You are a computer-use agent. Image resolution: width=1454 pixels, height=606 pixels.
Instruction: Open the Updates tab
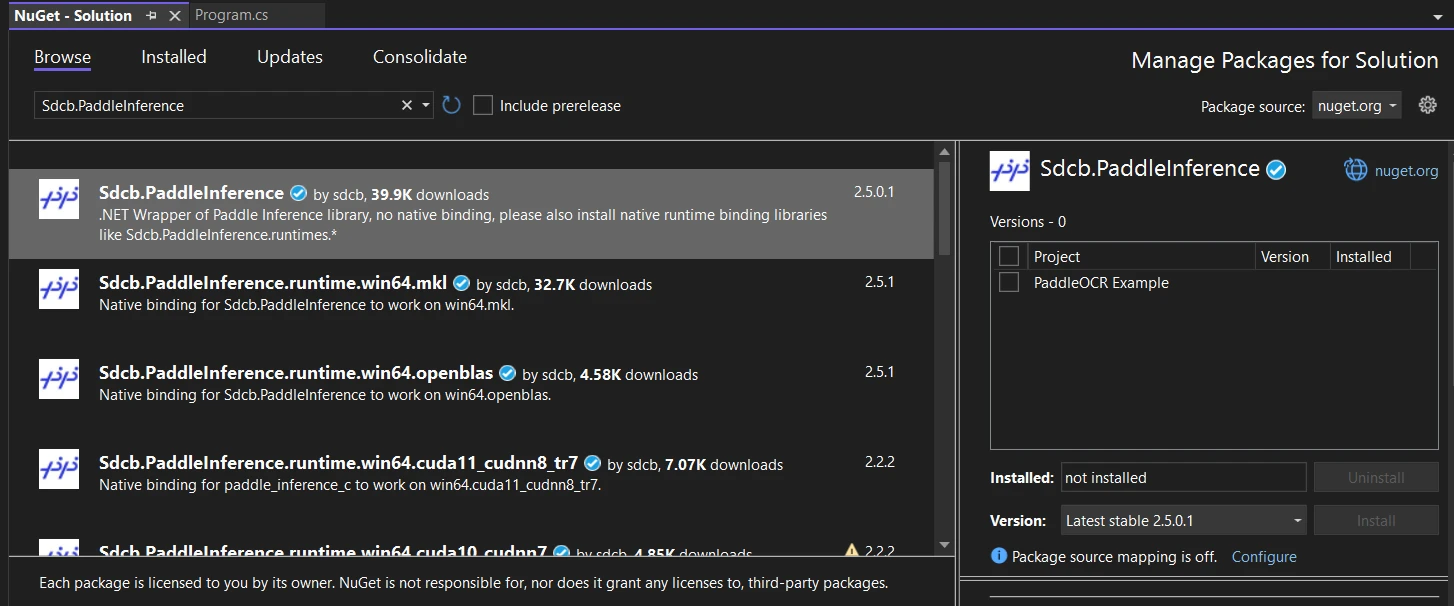[289, 57]
